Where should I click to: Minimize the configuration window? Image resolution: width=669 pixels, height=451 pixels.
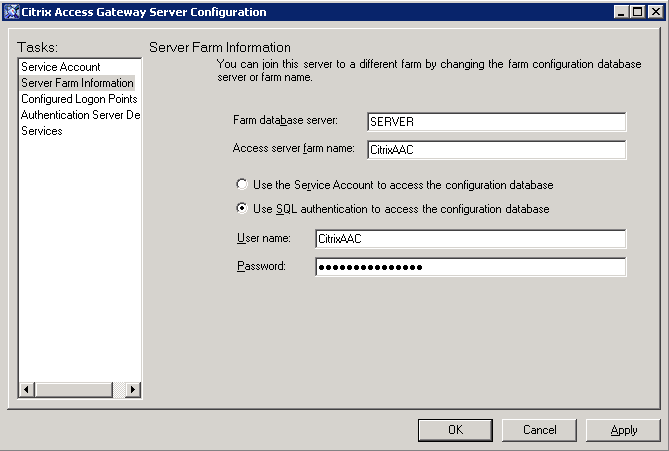[x=621, y=12]
